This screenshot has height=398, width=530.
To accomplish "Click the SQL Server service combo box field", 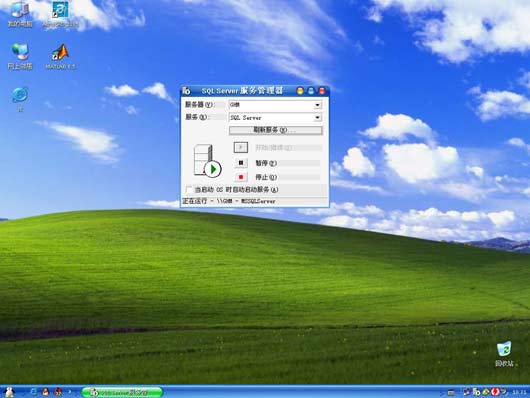I will [x=275, y=118].
